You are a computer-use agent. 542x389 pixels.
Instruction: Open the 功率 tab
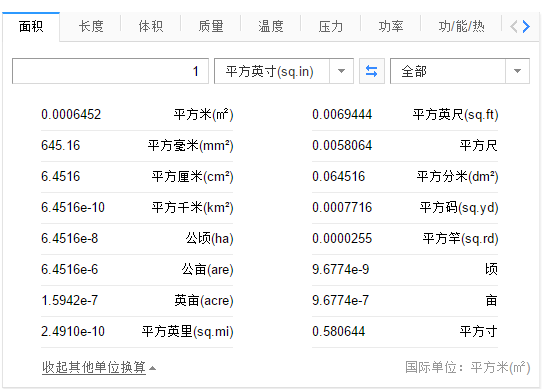pos(391,26)
